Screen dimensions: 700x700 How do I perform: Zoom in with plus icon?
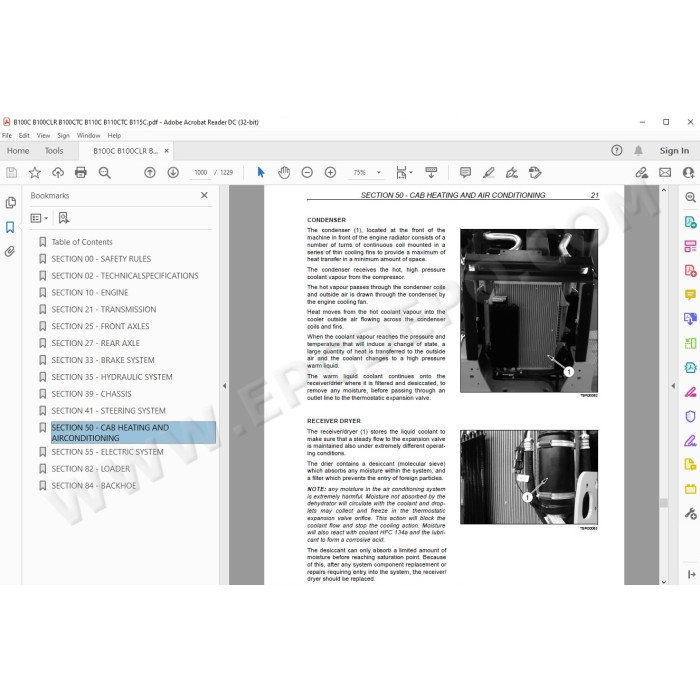(330, 172)
